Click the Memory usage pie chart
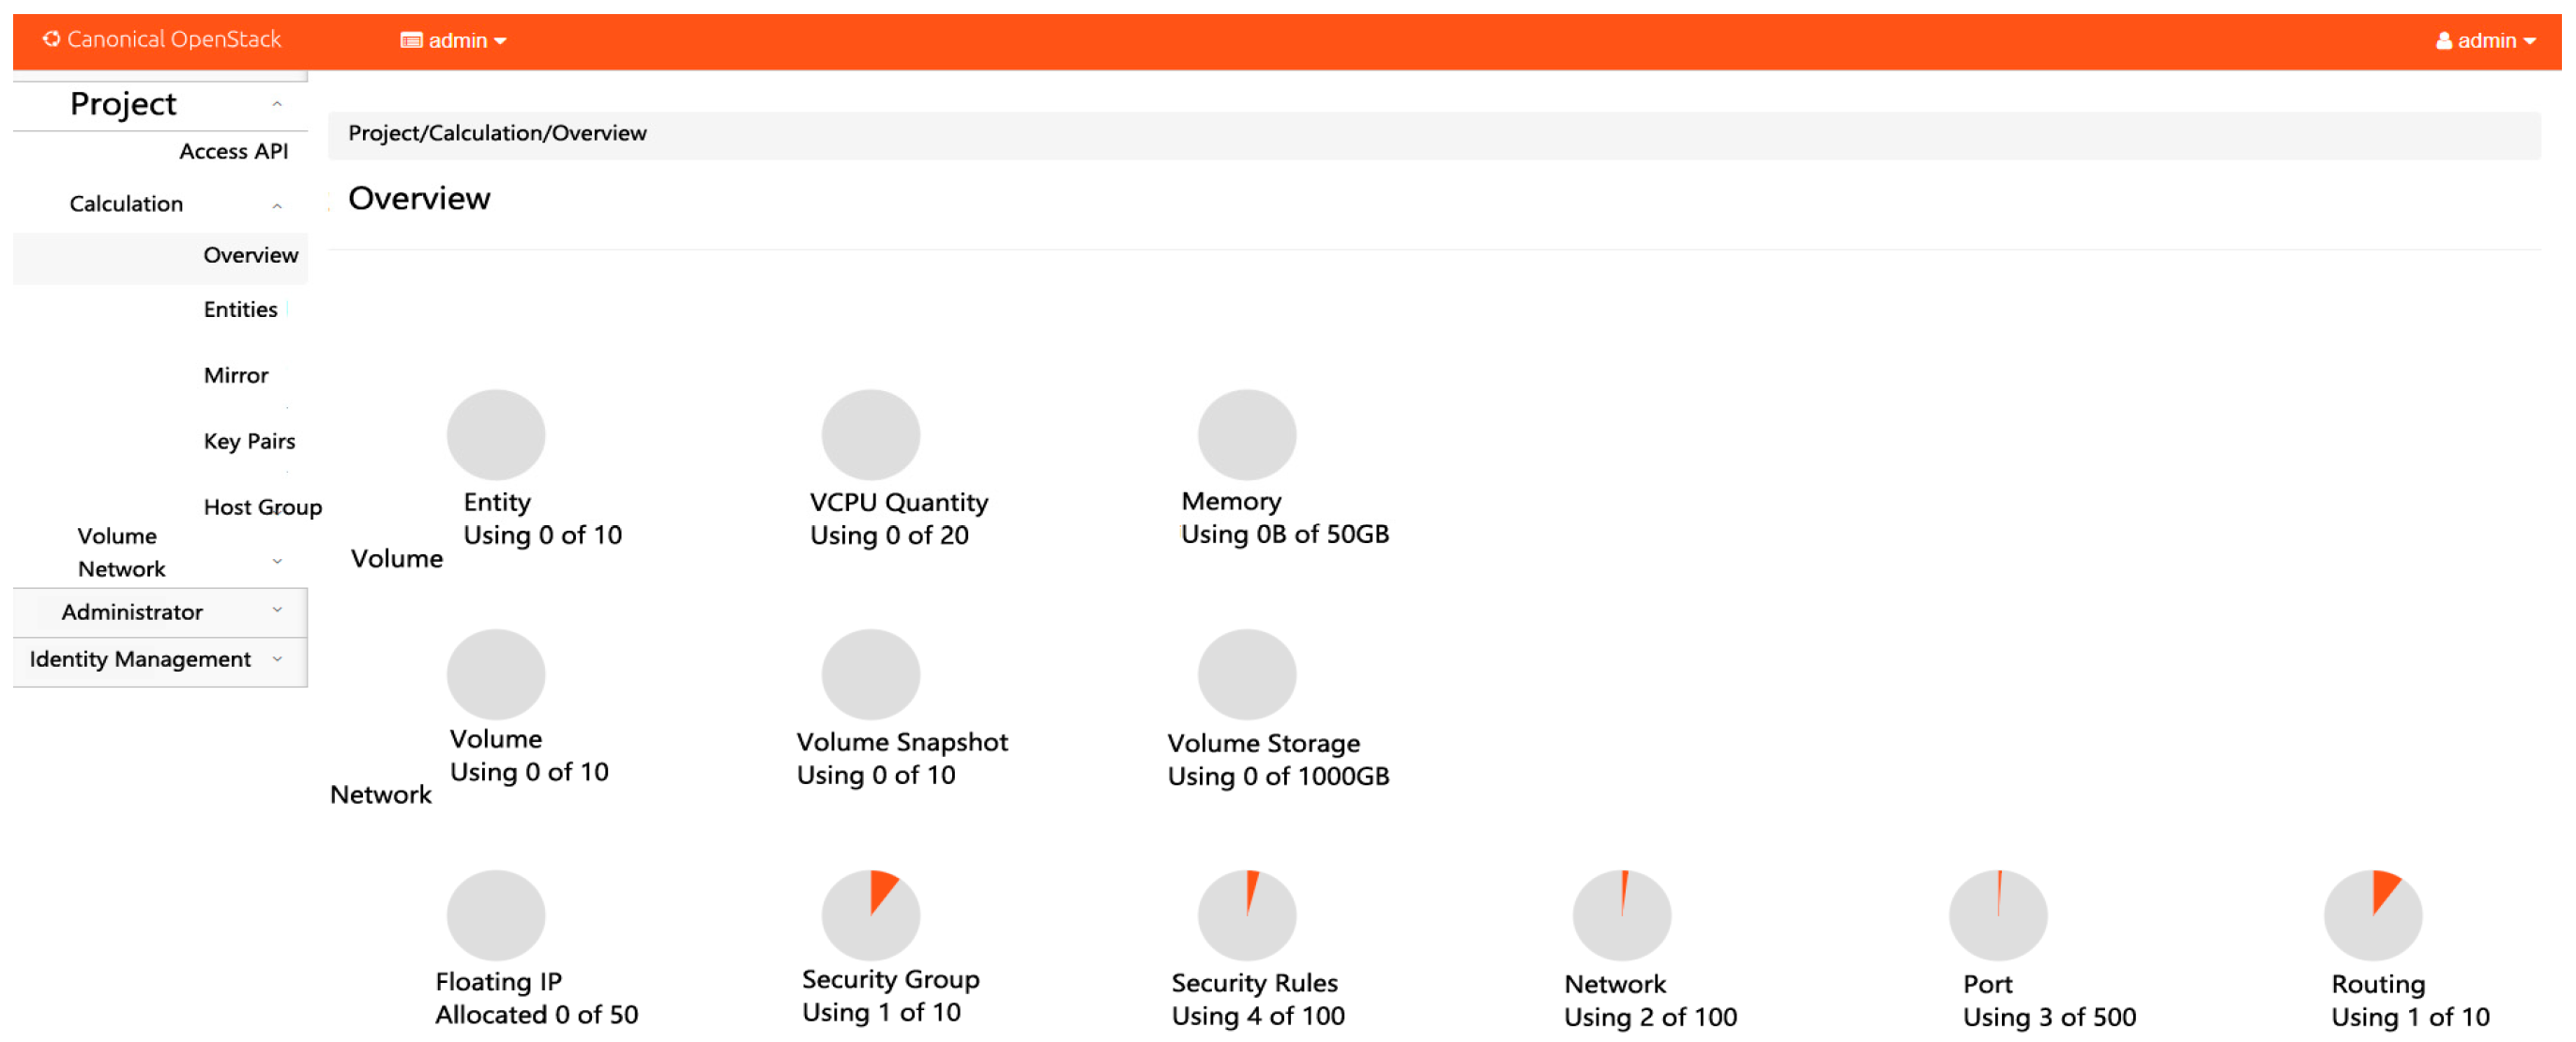Screen dimensions: 2576x1042 tap(1246, 434)
